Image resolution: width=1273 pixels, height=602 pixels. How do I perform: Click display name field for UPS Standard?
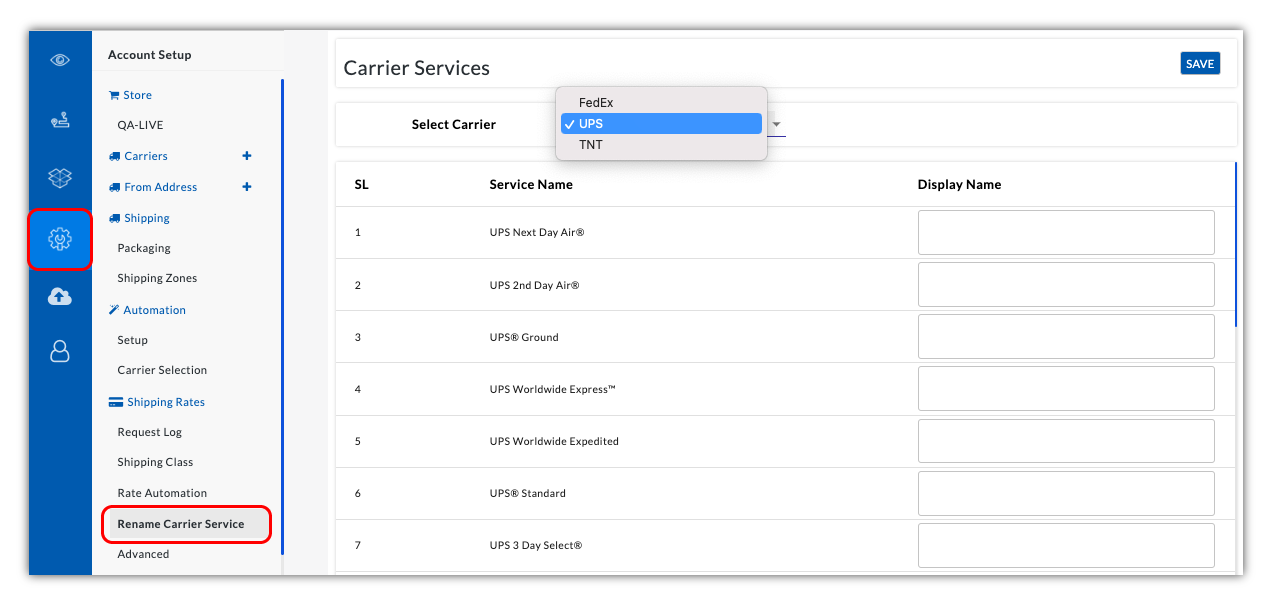[x=1066, y=493]
